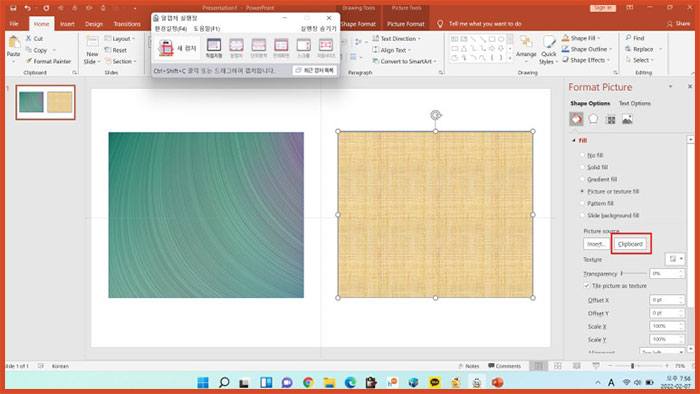Choose No fill radio option
Image resolution: width=700 pixels, height=394 pixels.
click(x=582, y=155)
